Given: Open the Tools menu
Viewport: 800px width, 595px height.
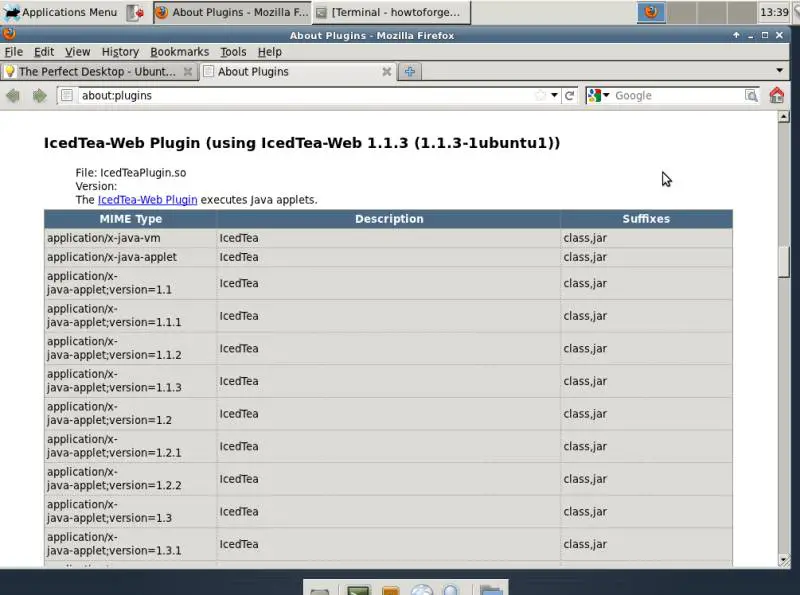Looking at the screenshot, I should click(x=233, y=52).
